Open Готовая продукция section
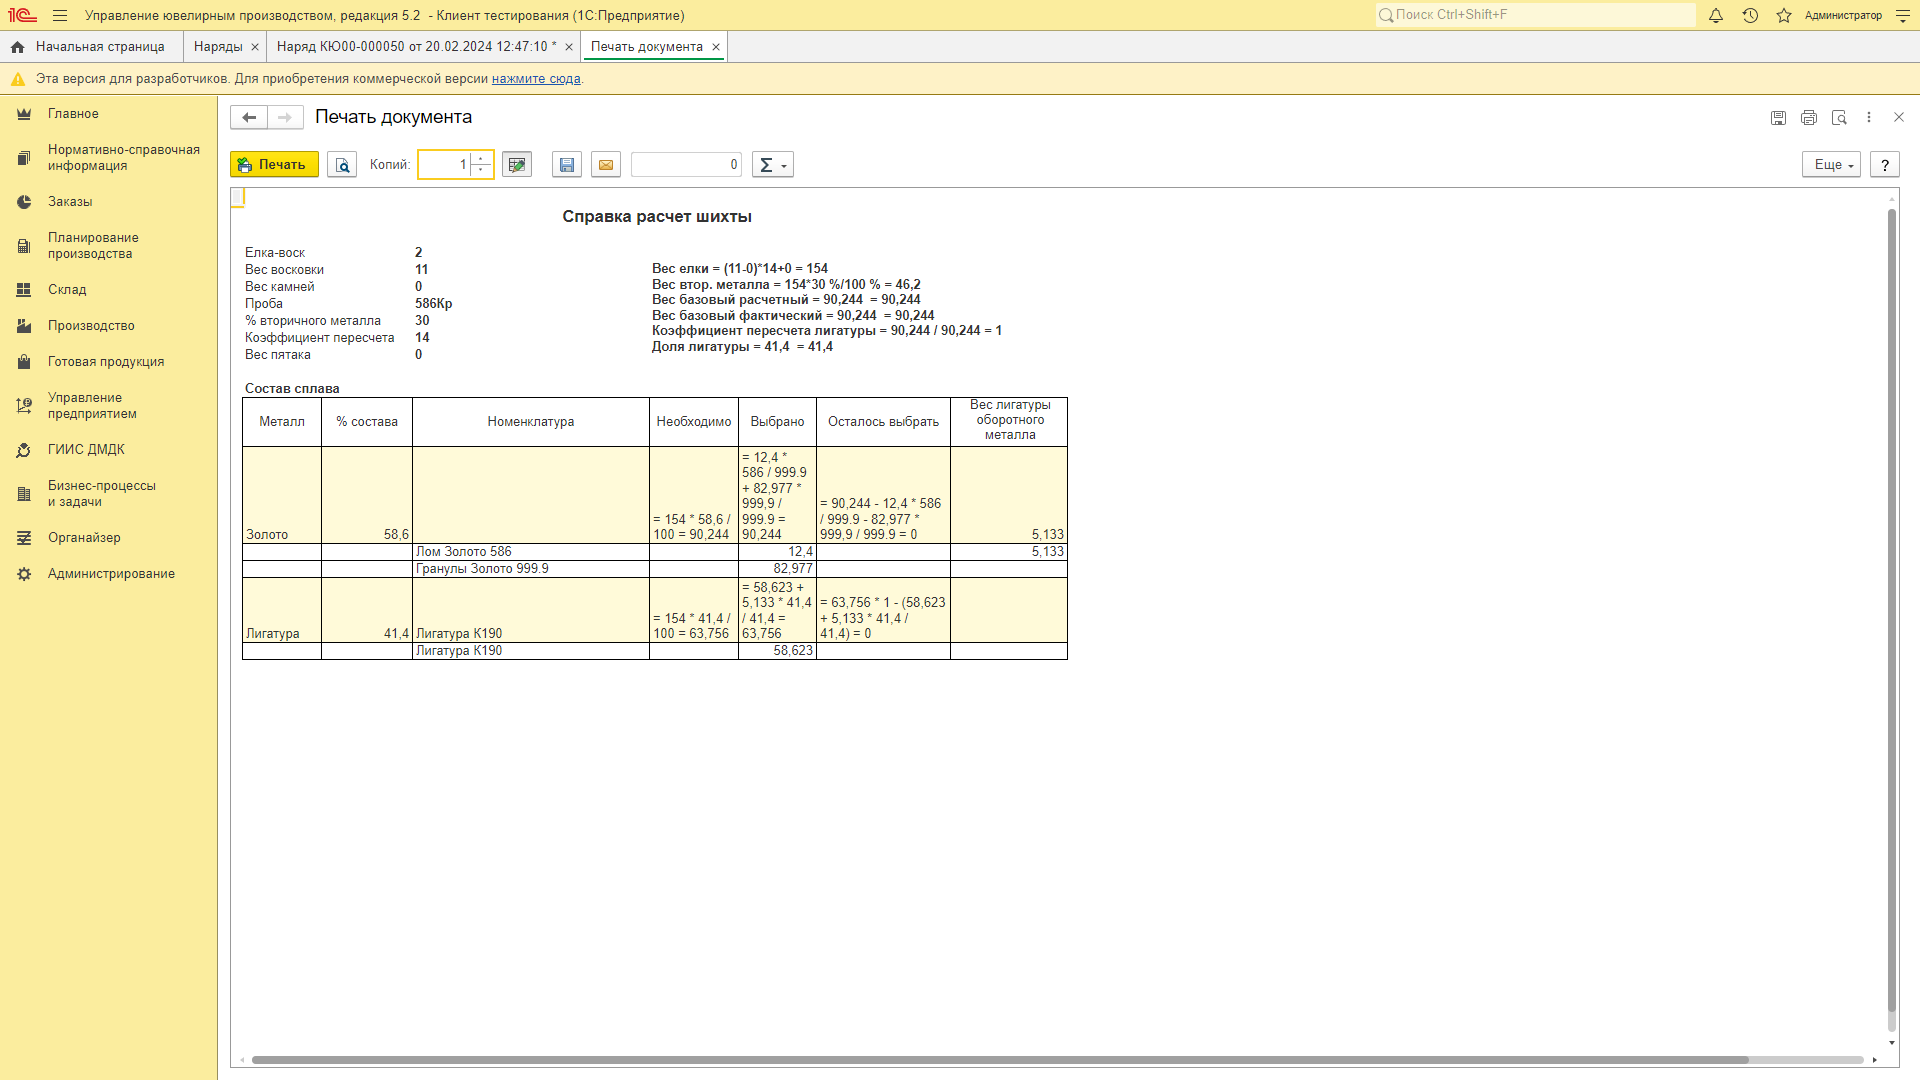The width and height of the screenshot is (1920, 1080). [x=108, y=362]
